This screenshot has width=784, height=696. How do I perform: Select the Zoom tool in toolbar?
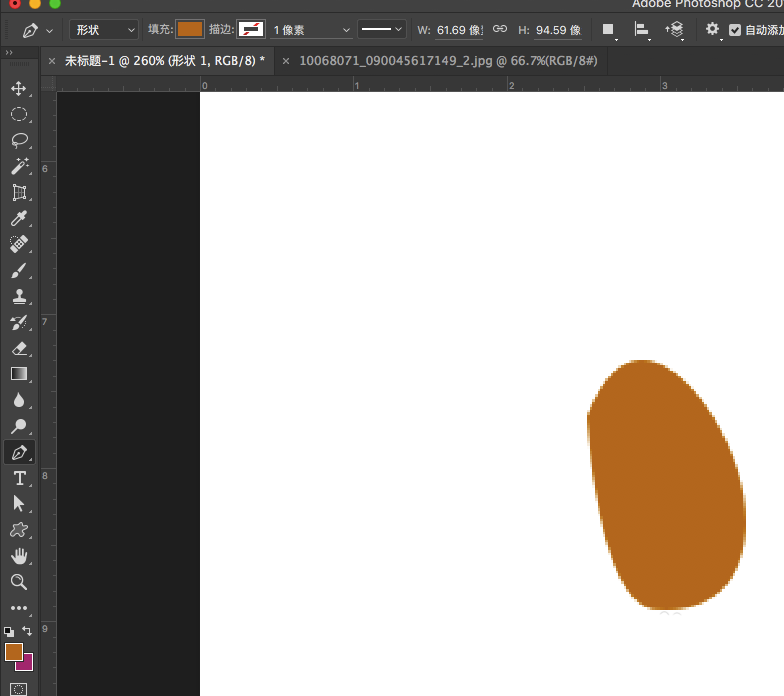point(19,582)
